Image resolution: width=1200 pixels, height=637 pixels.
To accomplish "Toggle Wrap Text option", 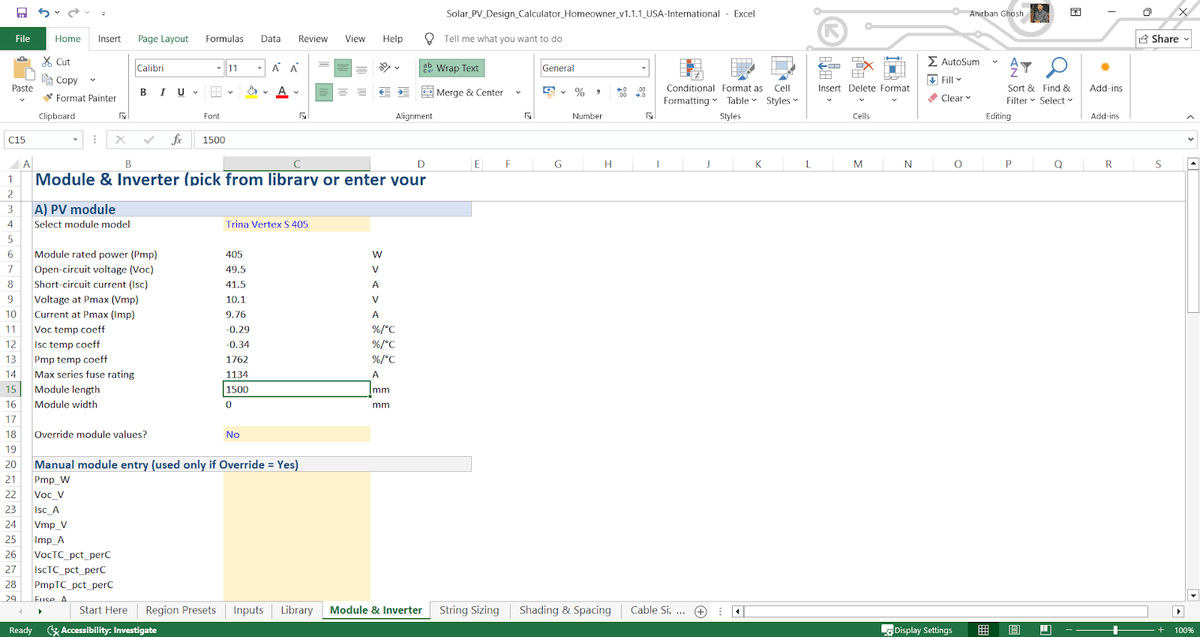I will (450, 68).
